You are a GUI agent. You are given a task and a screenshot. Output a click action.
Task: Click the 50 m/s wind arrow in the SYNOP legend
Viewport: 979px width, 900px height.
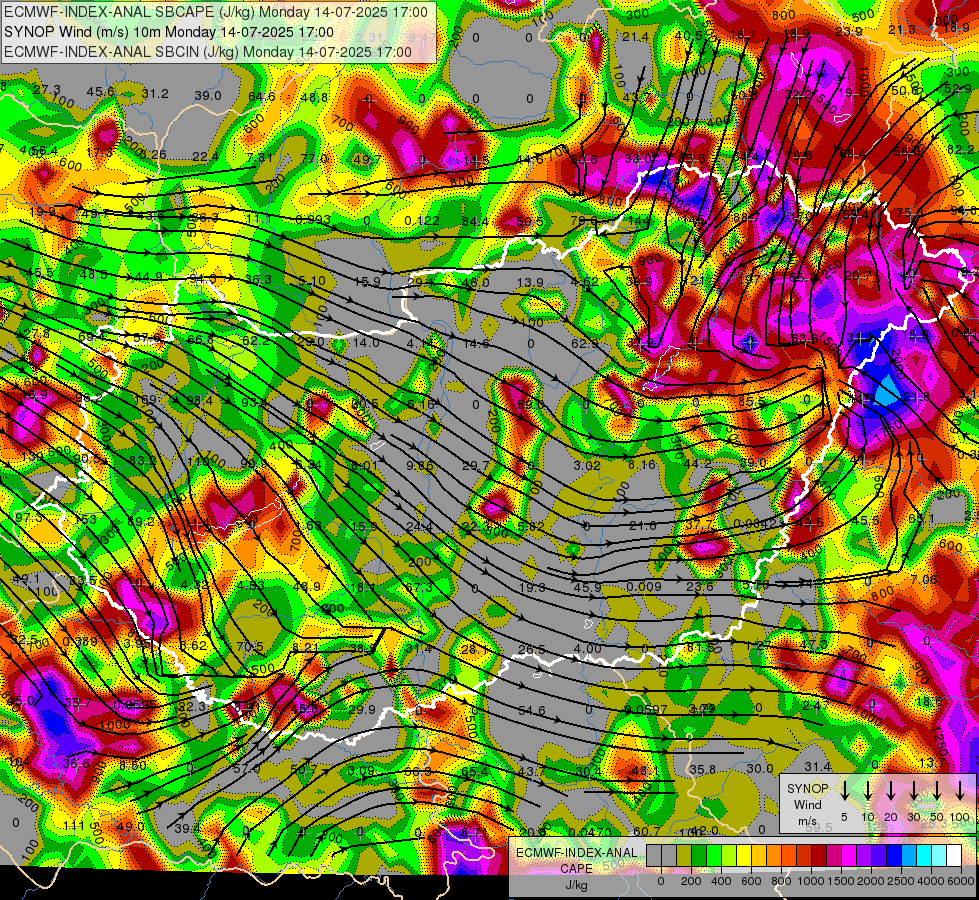click(x=937, y=790)
